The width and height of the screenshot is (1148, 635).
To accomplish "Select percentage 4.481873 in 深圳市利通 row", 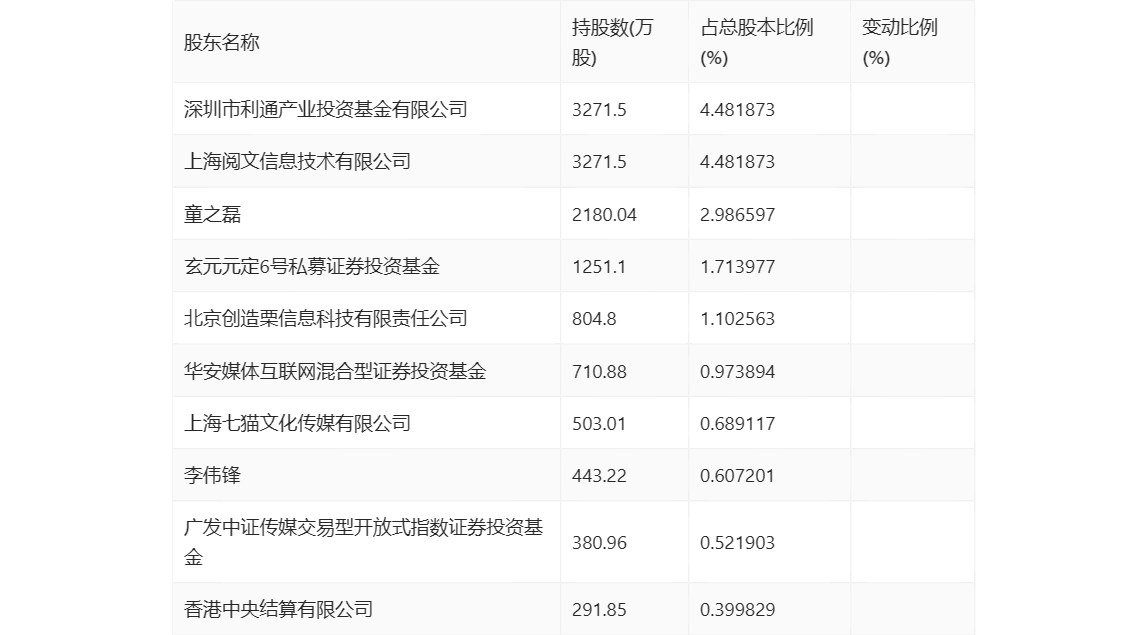I will [737, 109].
